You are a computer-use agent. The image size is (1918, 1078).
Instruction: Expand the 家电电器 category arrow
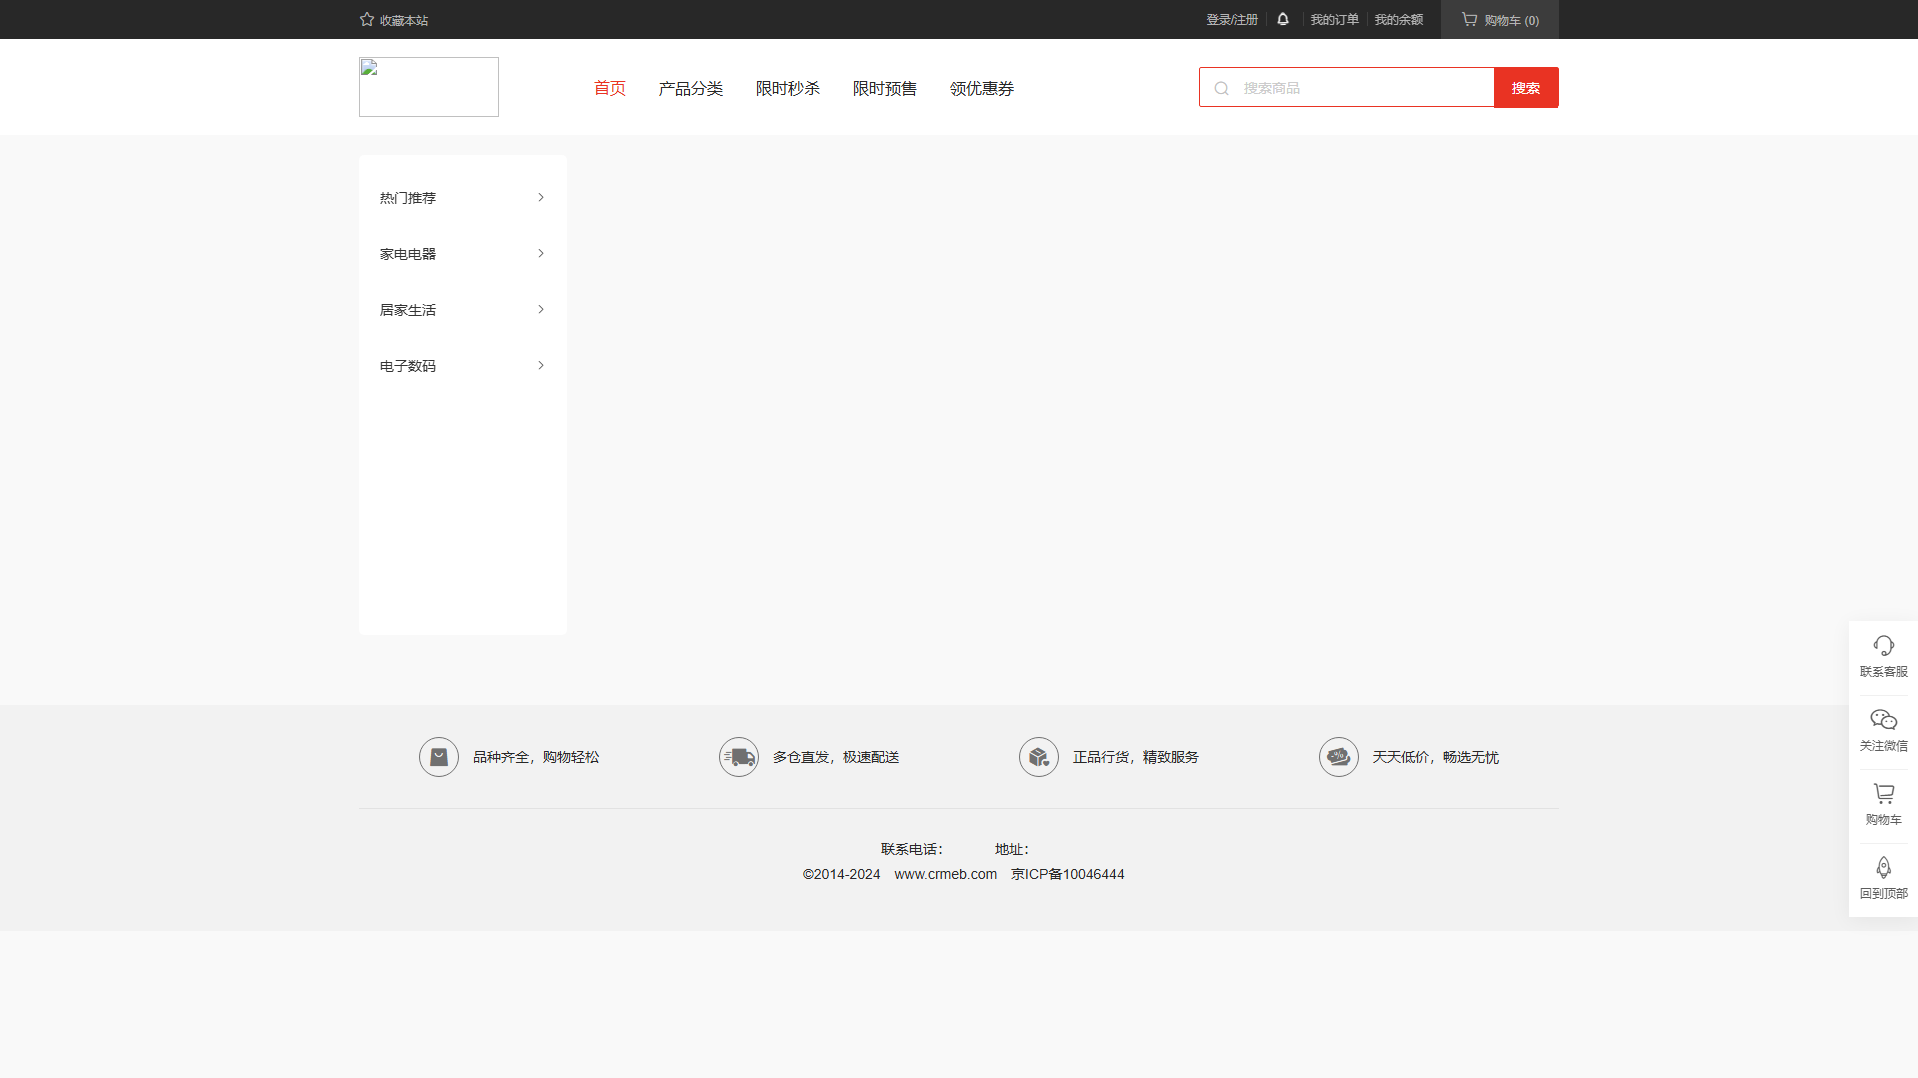click(x=541, y=253)
